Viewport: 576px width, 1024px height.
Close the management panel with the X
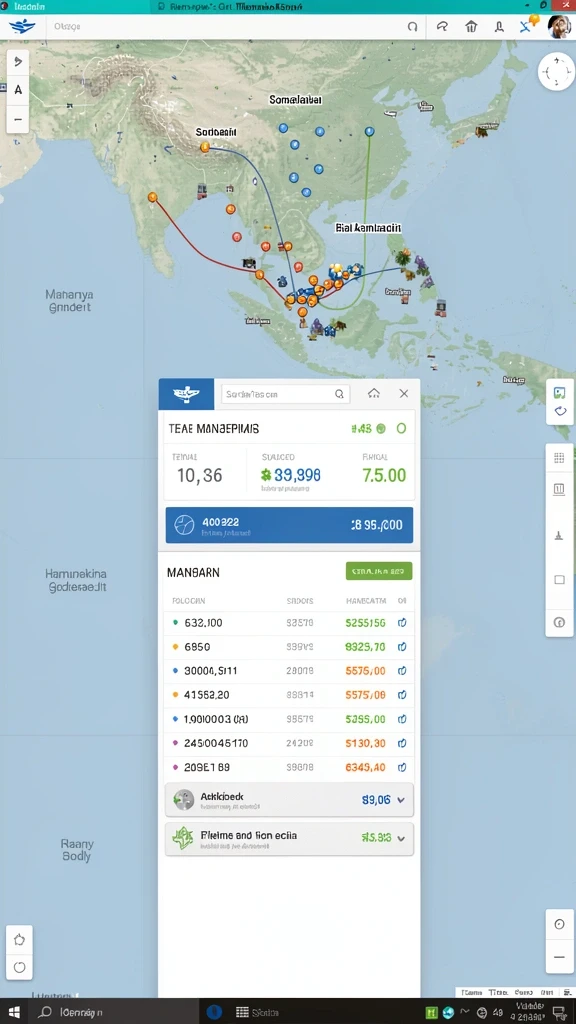404,393
